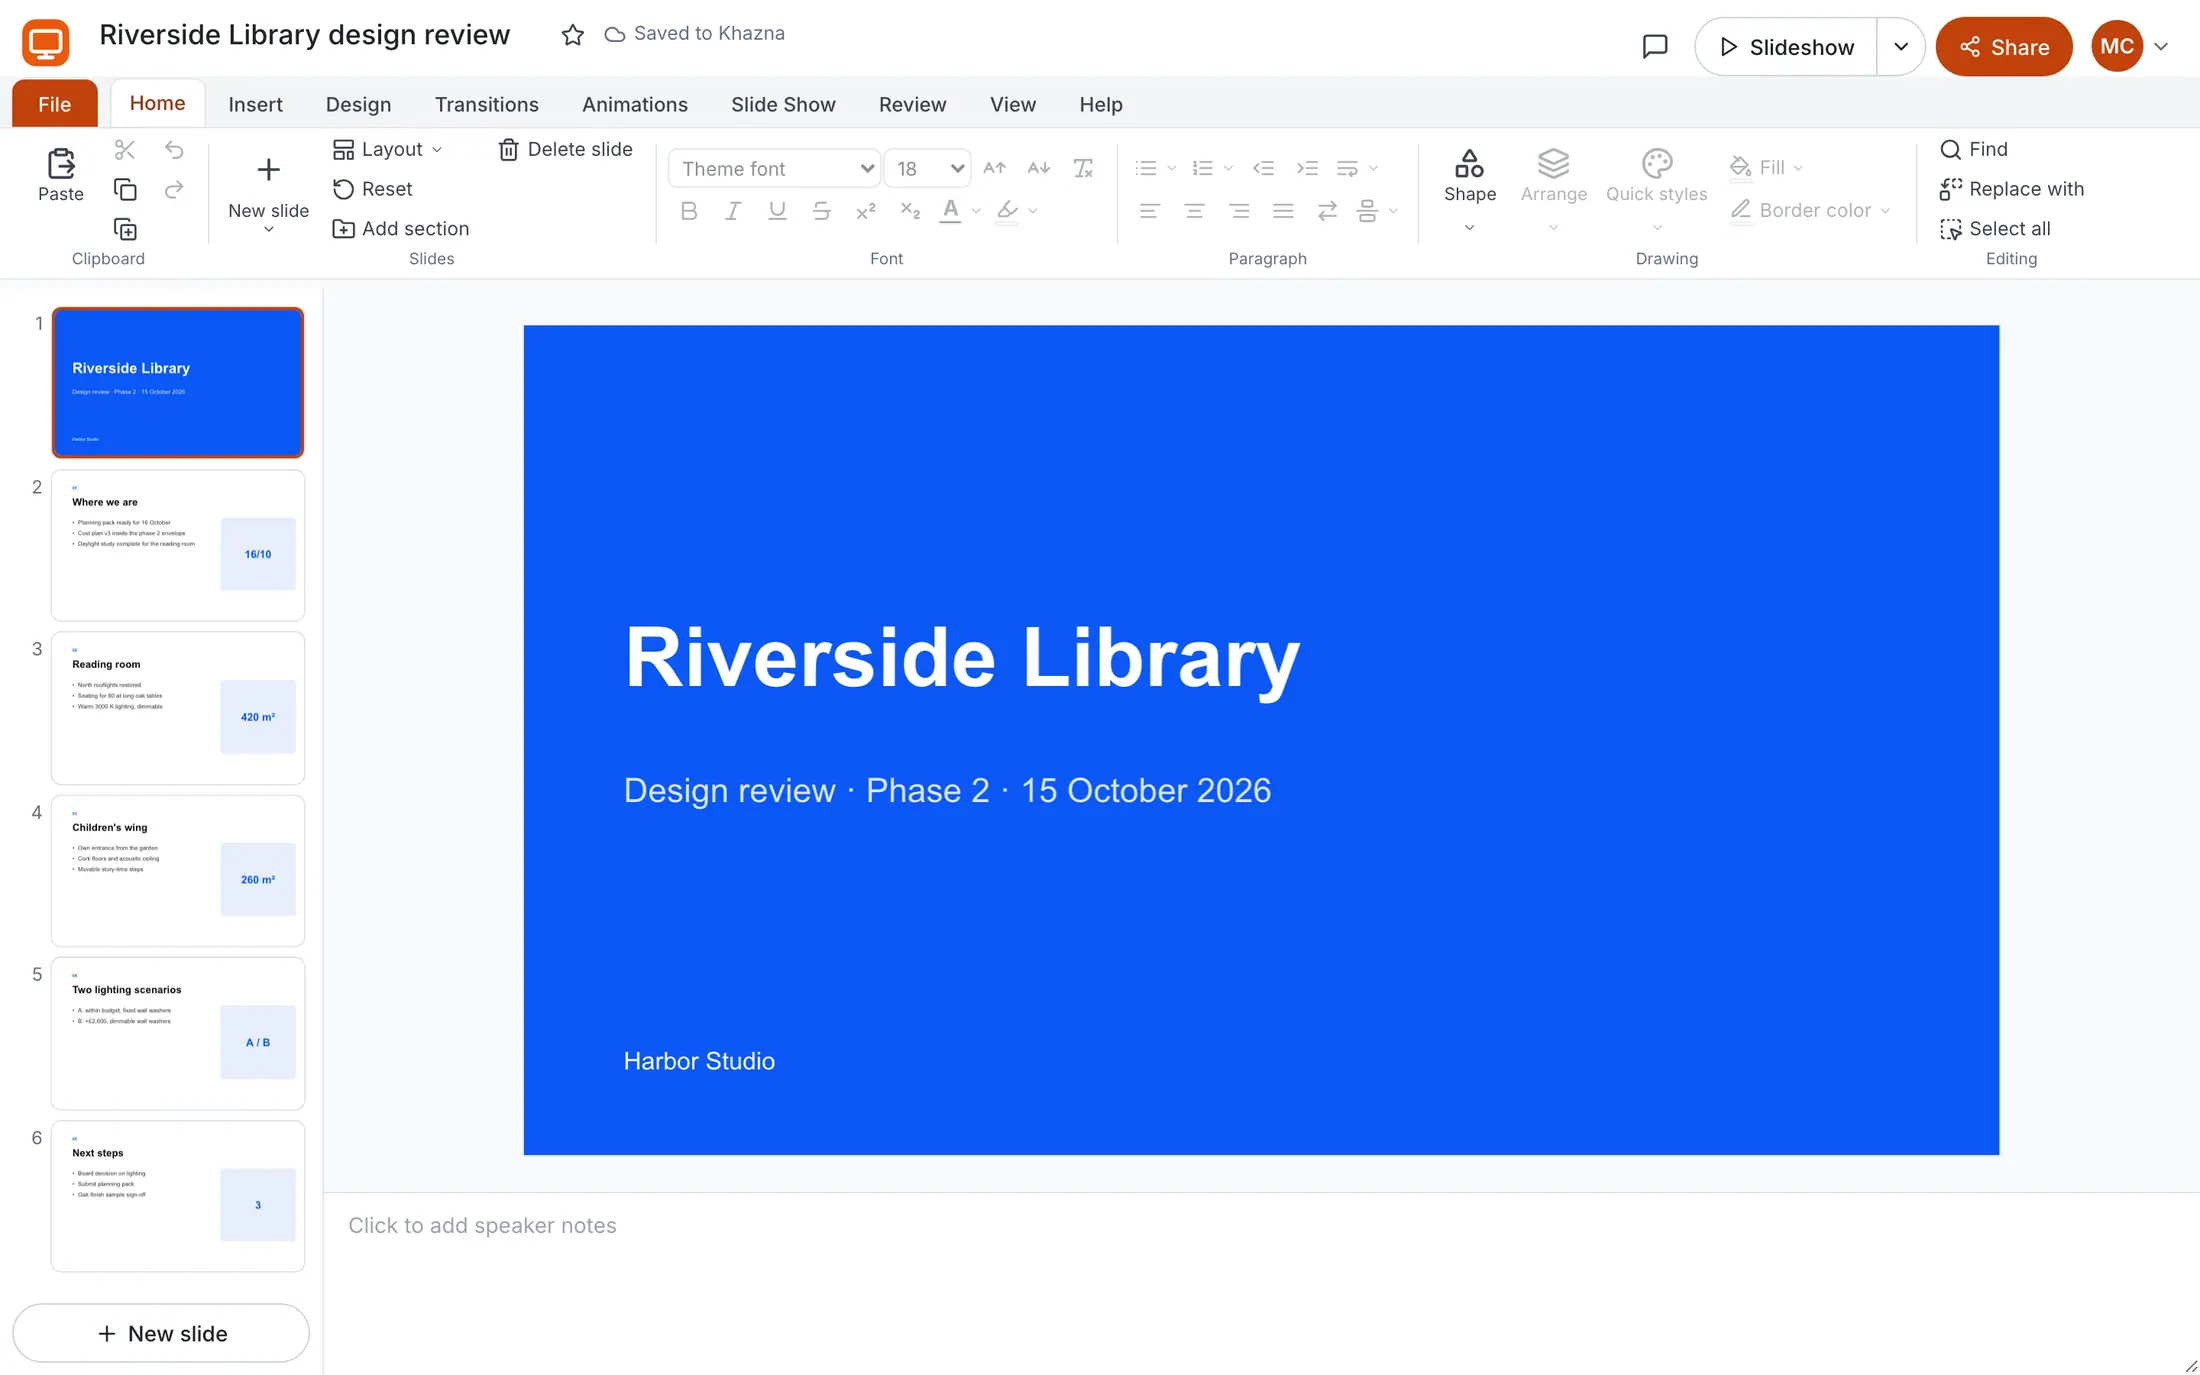The width and height of the screenshot is (2200, 1375).
Task: Apply superscript formatting
Action: 866,211
